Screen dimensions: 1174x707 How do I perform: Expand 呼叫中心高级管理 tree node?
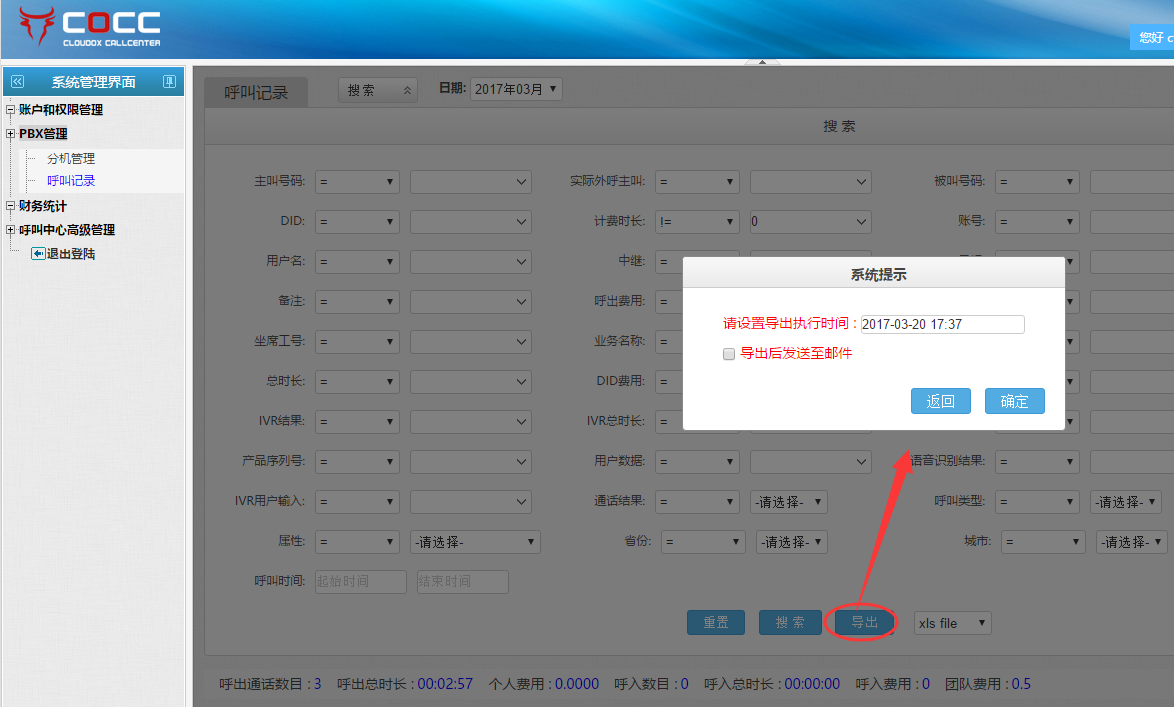(10, 230)
